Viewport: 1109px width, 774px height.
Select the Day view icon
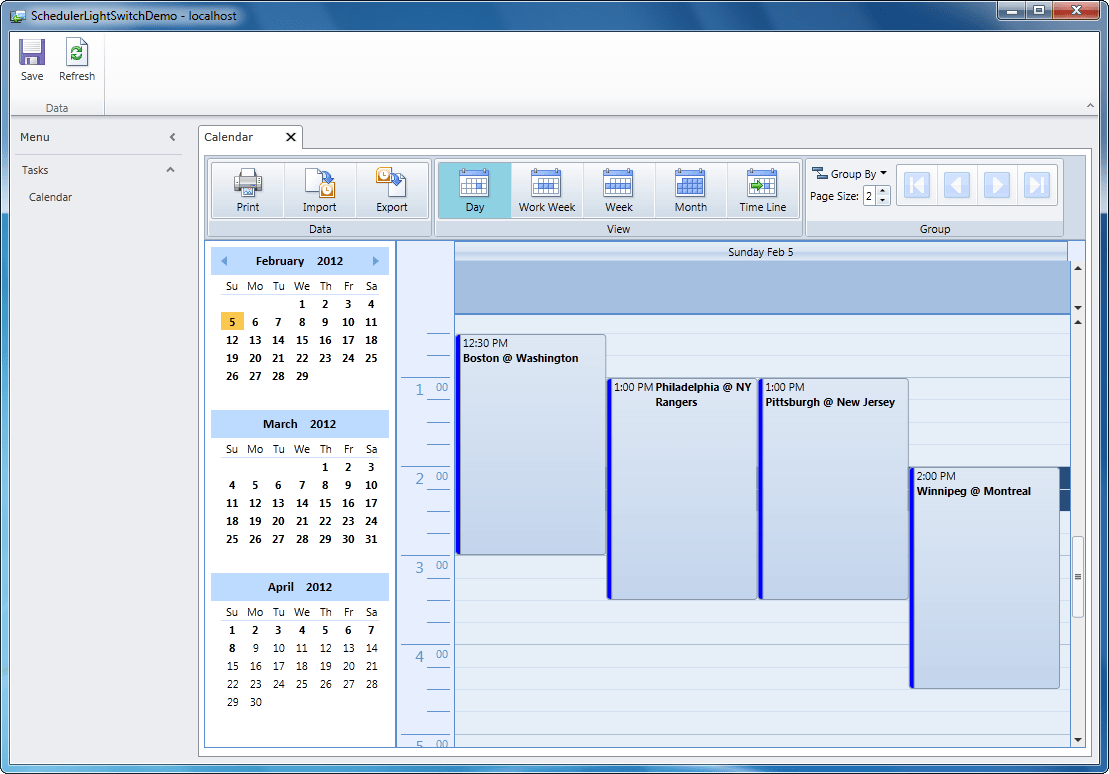[474, 190]
